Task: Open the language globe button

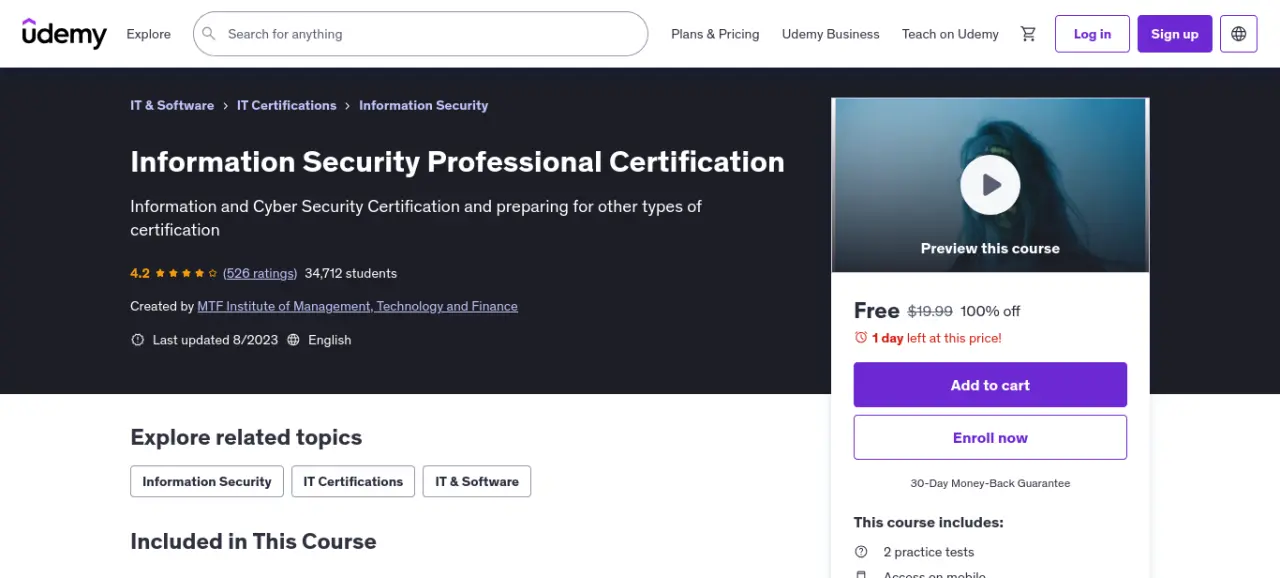Action: tap(1239, 34)
